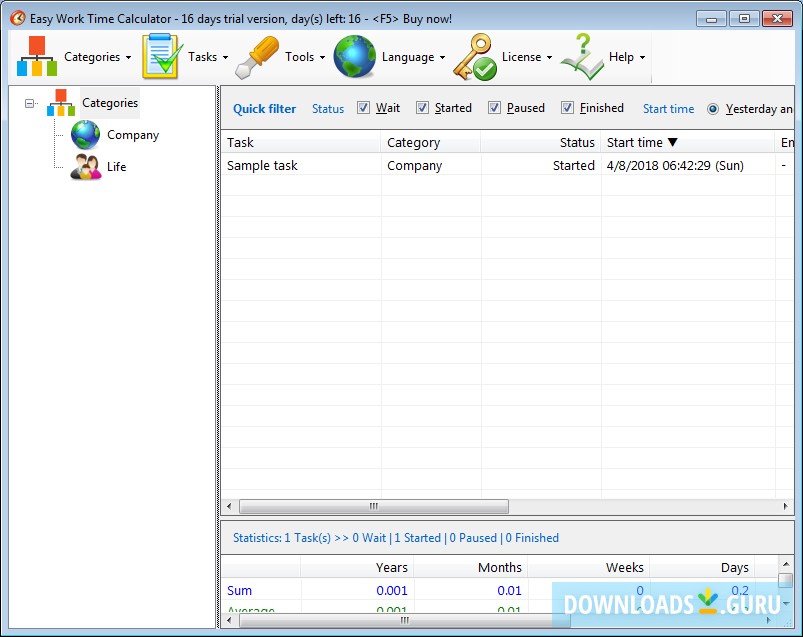This screenshot has width=803, height=637.
Task: Toggle the Paused status checkbox
Action: pos(494,108)
